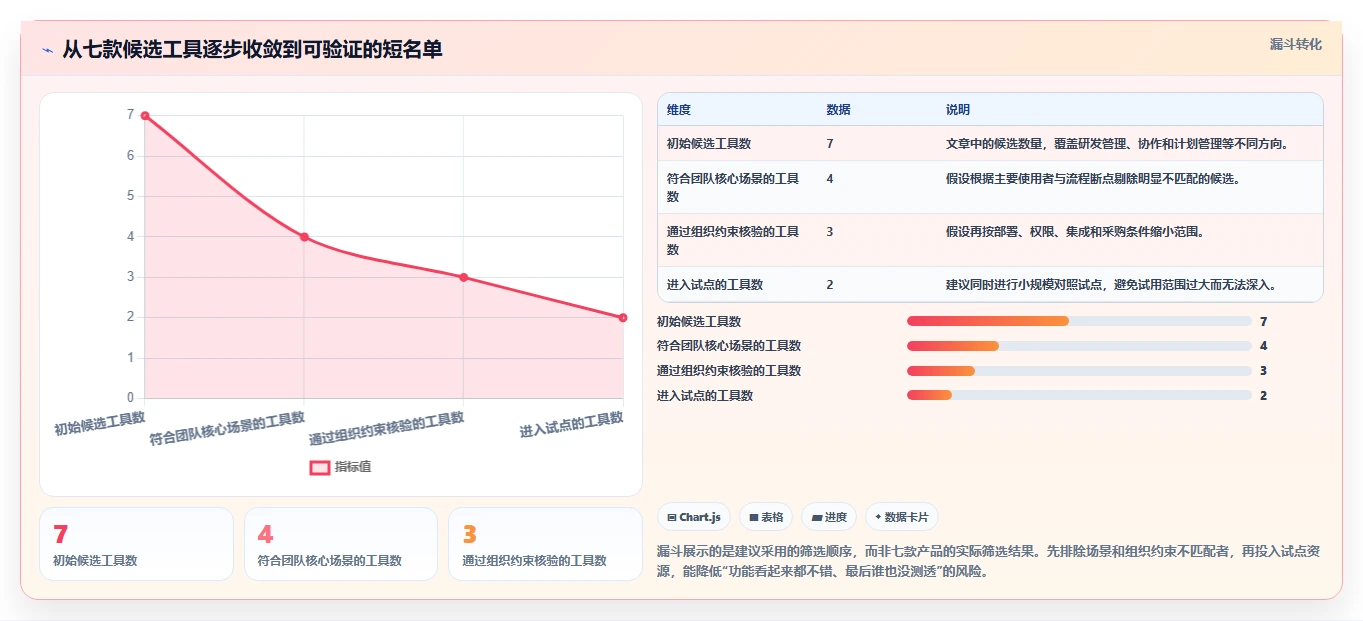Click the 维度 column header

(x=679, y=110)
